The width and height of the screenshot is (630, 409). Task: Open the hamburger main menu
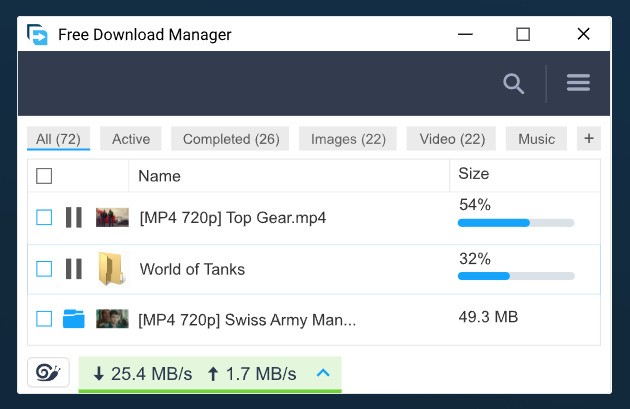(x=578, y=84)
